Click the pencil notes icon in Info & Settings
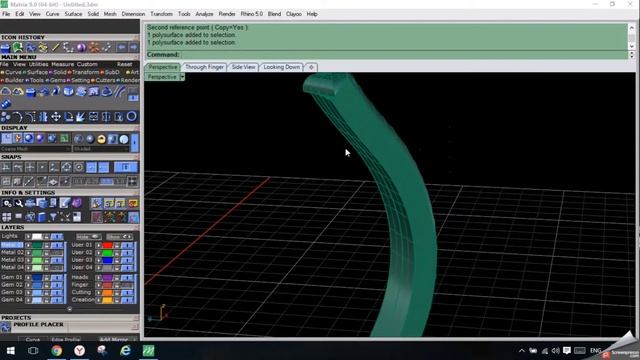 [64, 203]
